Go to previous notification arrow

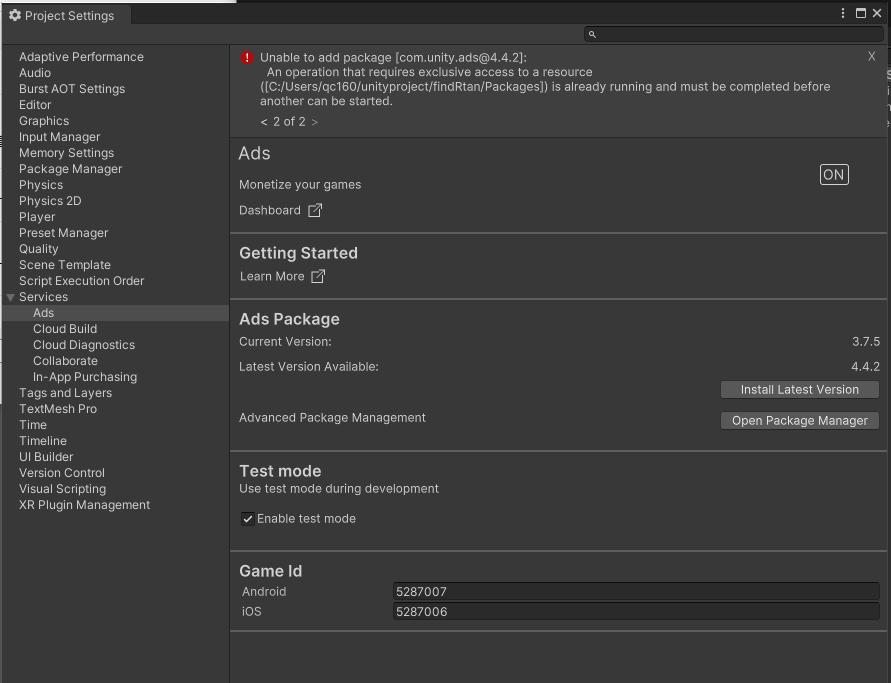point(264,122)
